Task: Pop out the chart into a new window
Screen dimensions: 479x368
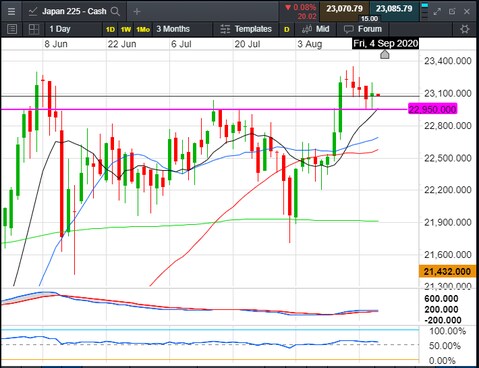Action: [452, 11]
